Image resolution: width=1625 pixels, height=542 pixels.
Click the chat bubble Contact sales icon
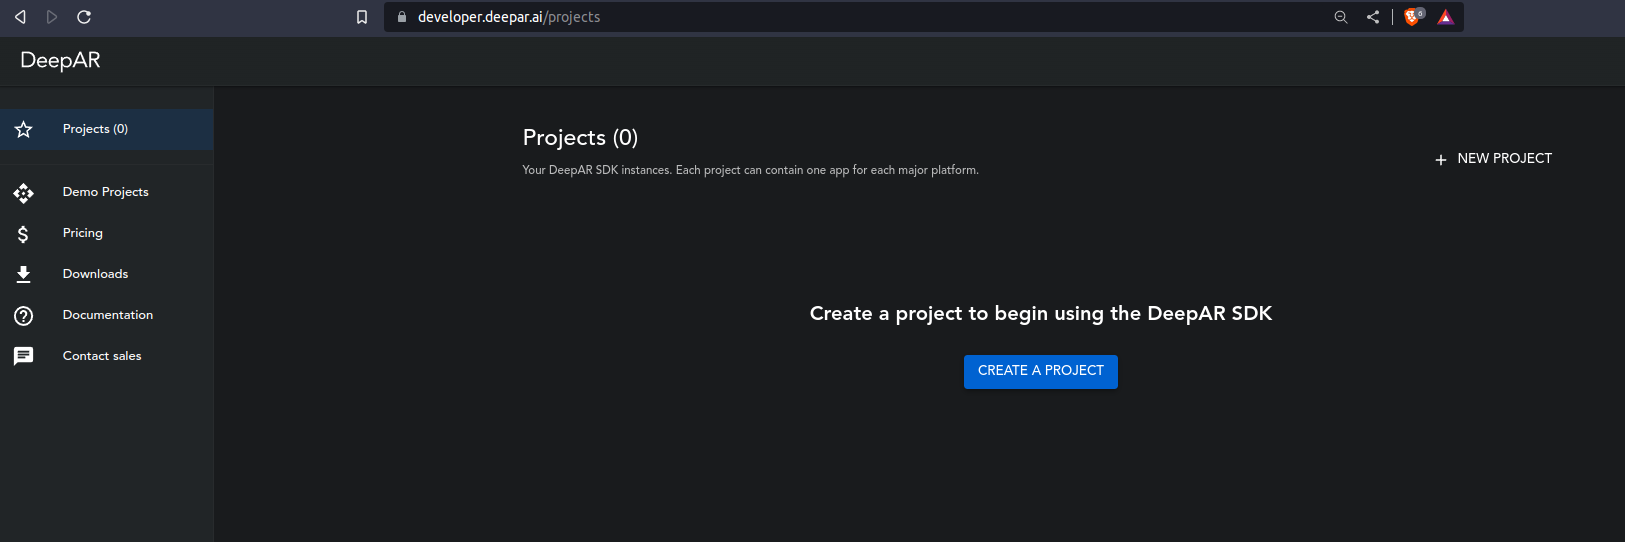(24, 356)
